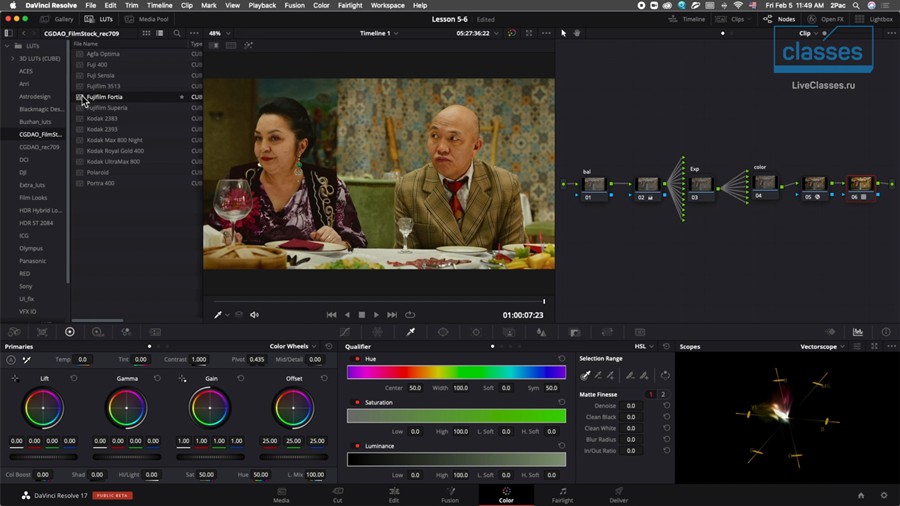900x506 pixels.
Task: Toggle the Luminance qualifier on or off
Action: click(x=358, y=446)
